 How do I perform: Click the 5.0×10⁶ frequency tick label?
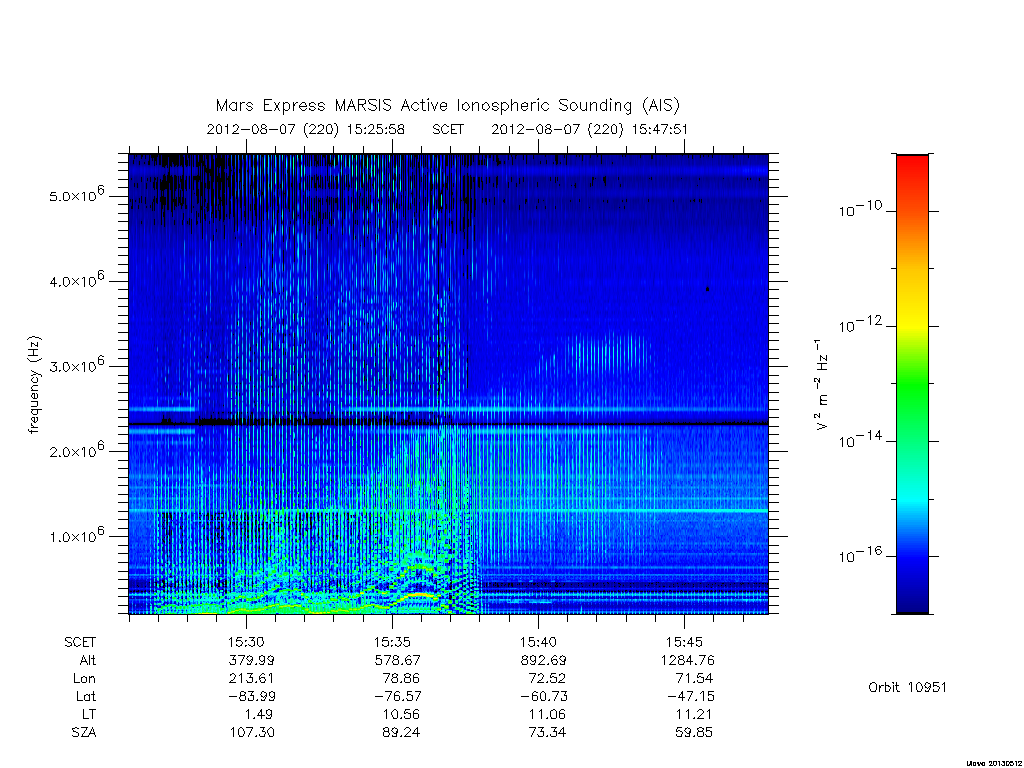coord(76,195)
